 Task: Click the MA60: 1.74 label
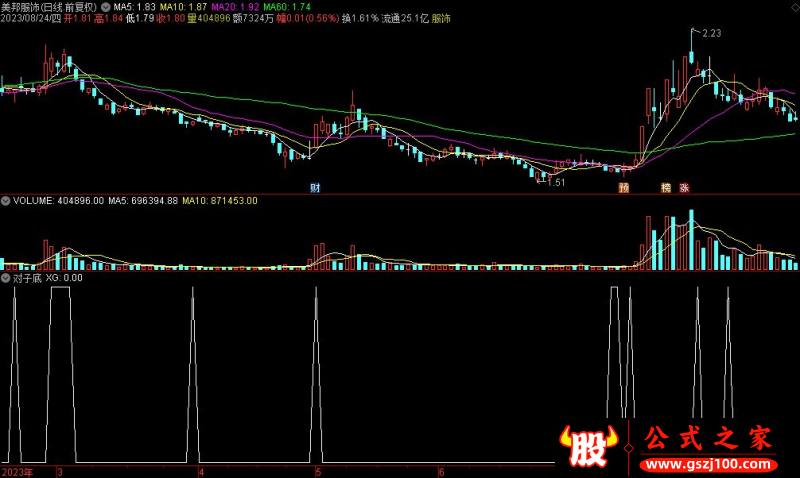coord(287,7)
